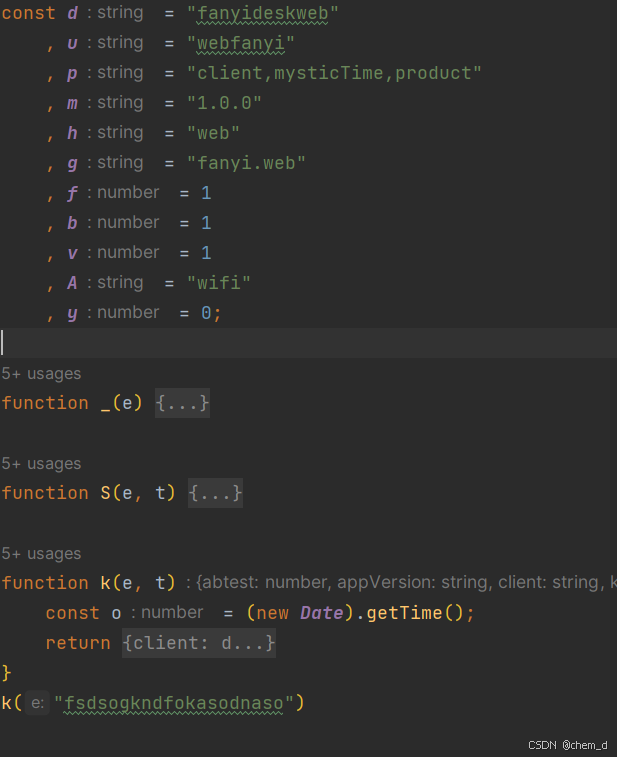
Task: Expand the folded return object {client: d...}
Action: pos(199,643)
